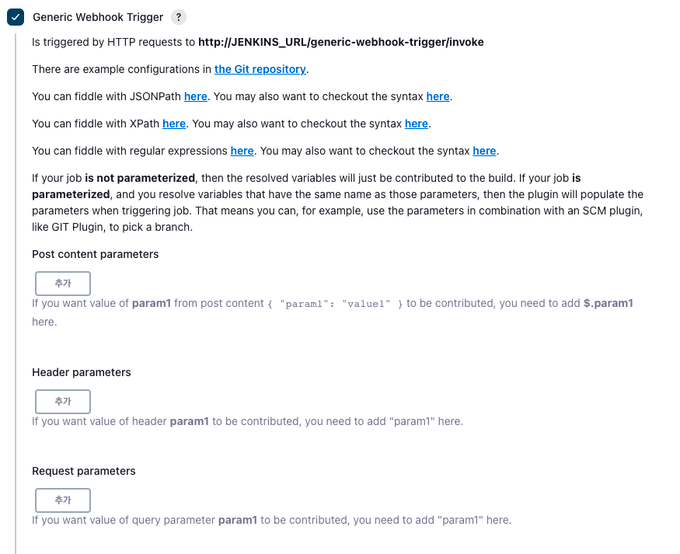Uncheck the Generic Webhook Trigger checkbox
Screen dimensions: 680x554
point(16,17)
